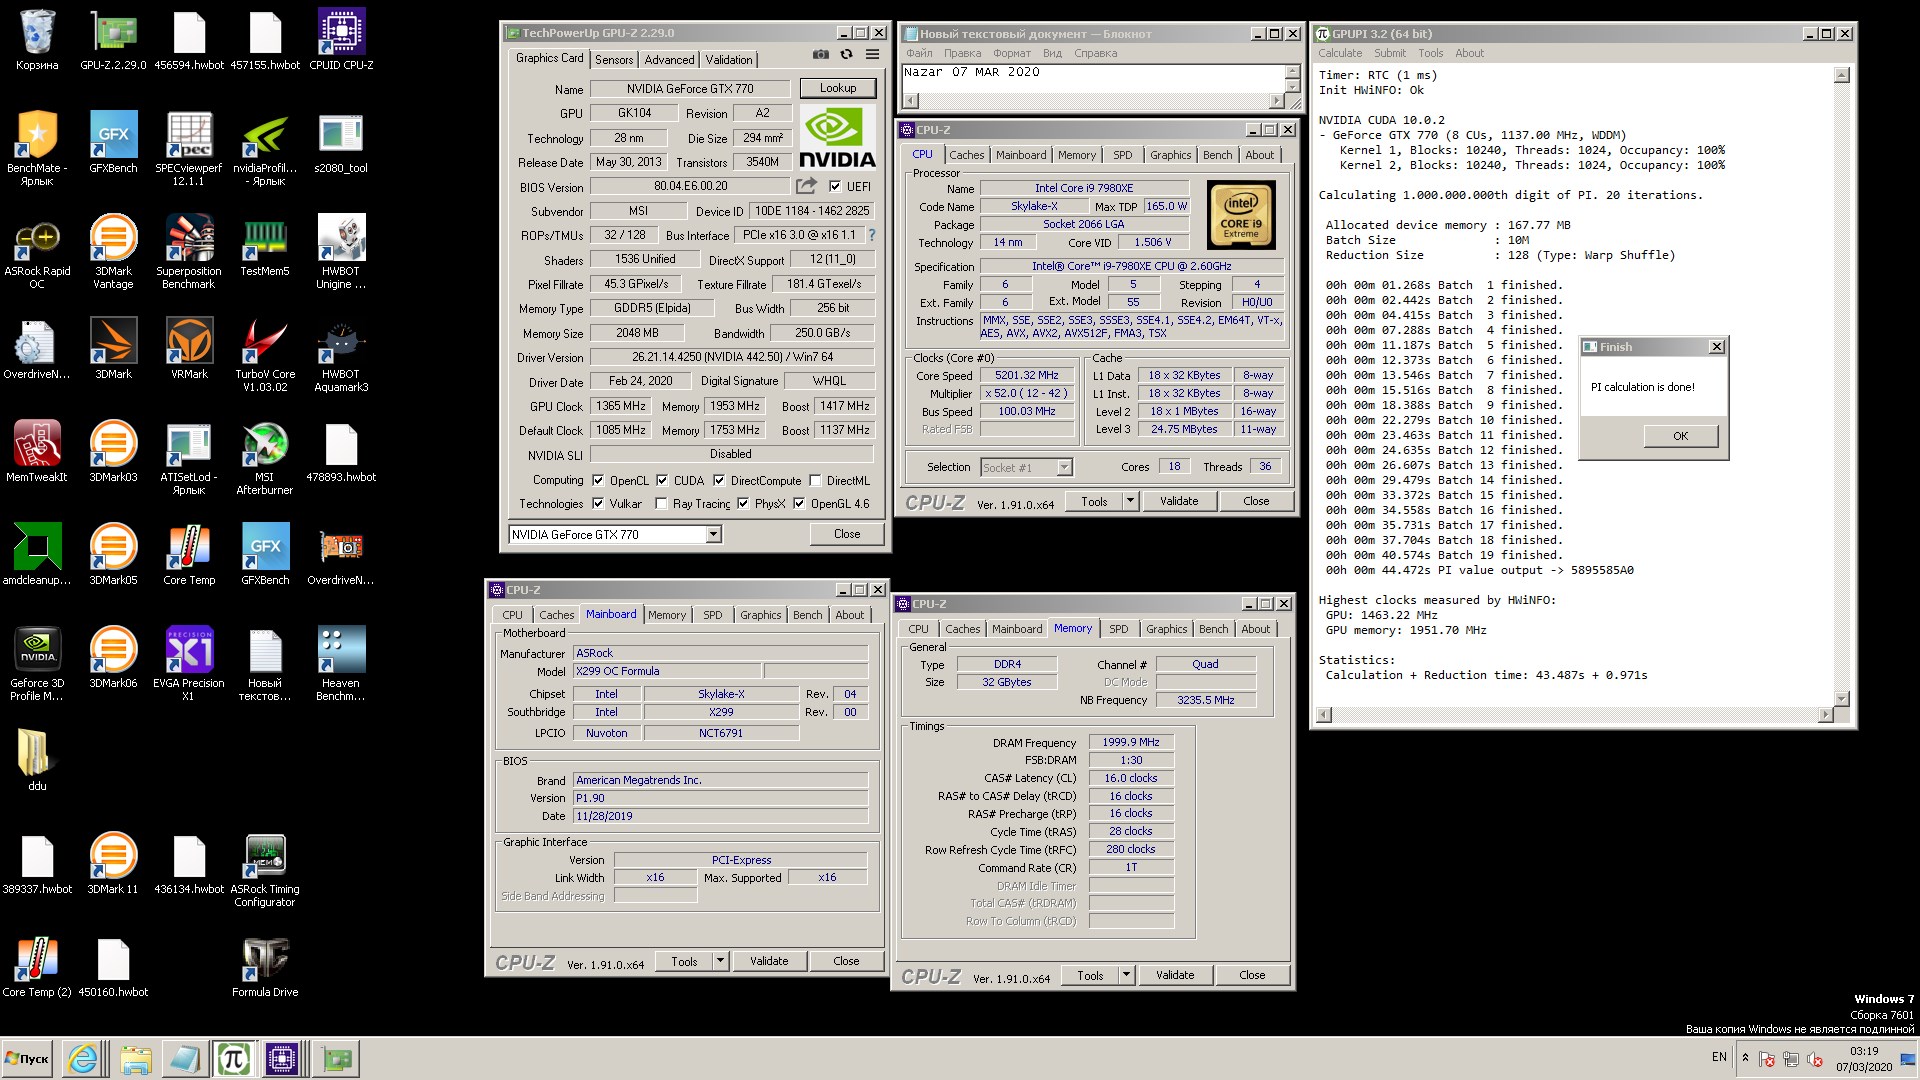Open Formula Drive desktop icon
This screenshot has width=1920, height=1080.
coord(265,967)
